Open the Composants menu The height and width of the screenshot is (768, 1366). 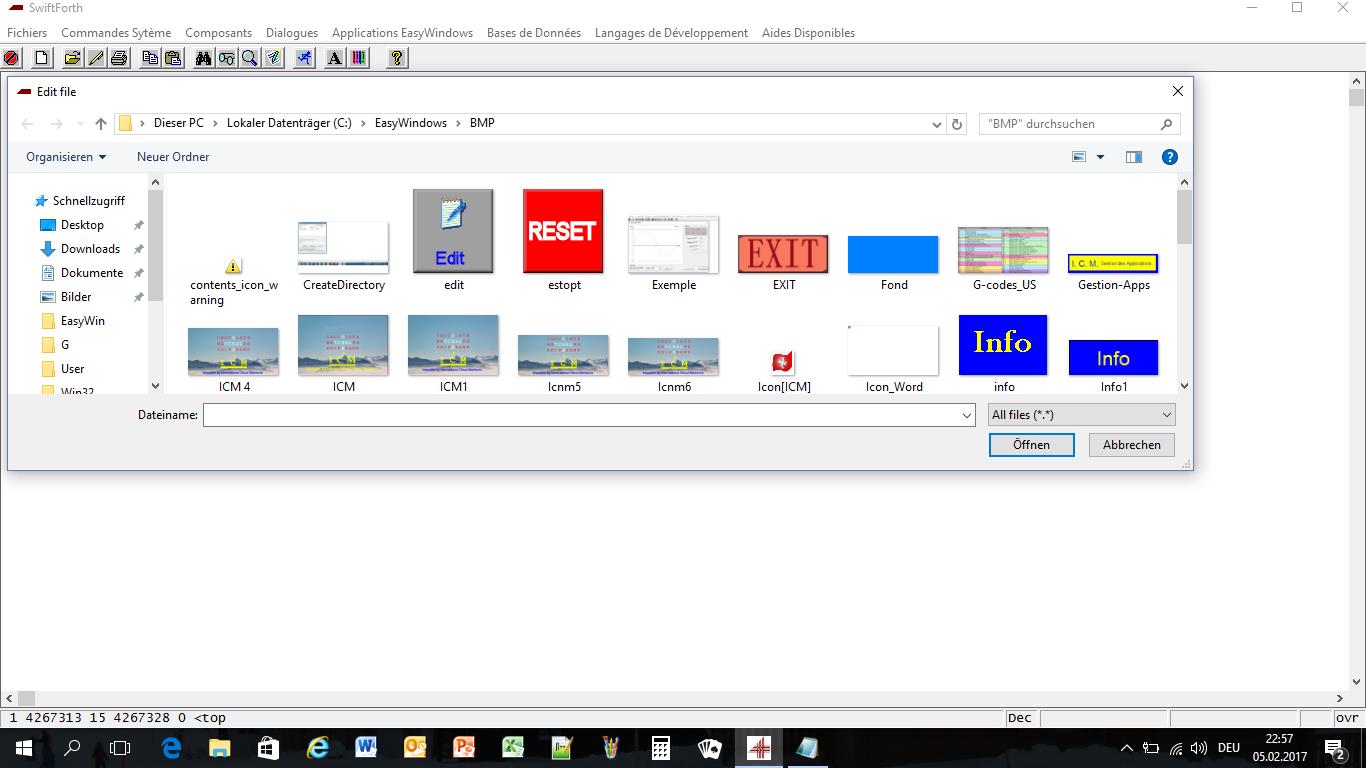pyautogui.click(x=219, y=33)
